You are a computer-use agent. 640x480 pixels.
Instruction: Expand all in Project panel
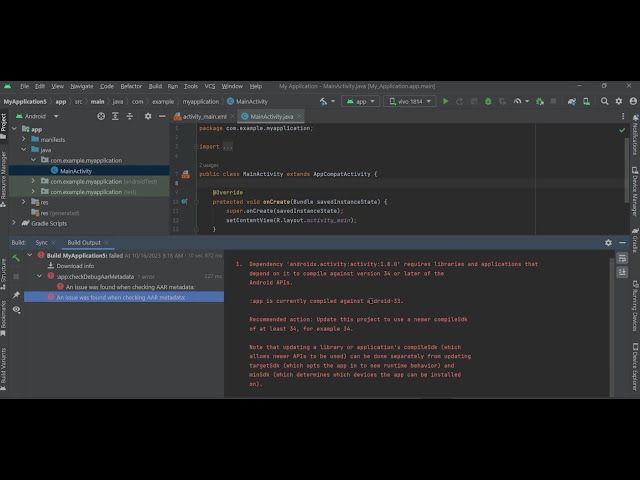coord(116,116)
